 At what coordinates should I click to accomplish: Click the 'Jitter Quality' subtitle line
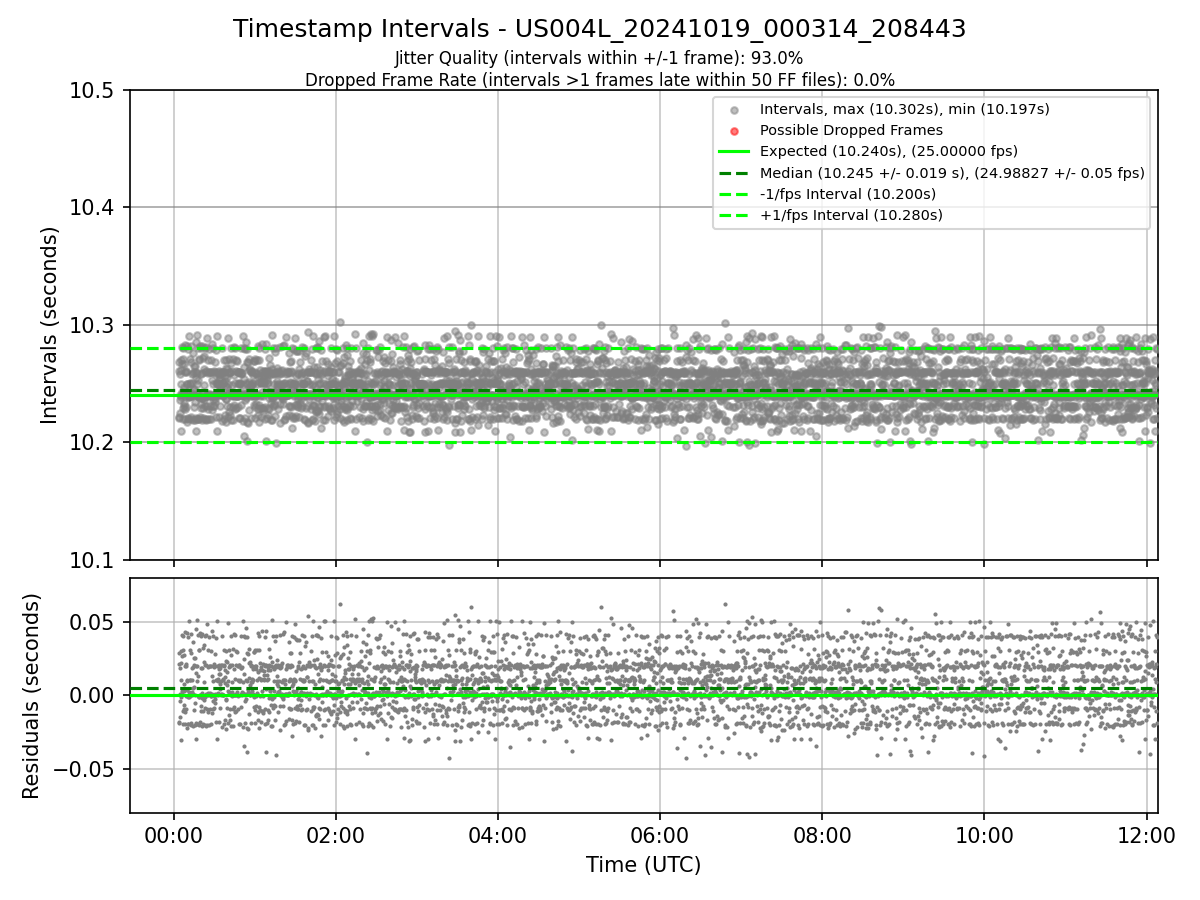pyautogui.click(x=599, y=58)
